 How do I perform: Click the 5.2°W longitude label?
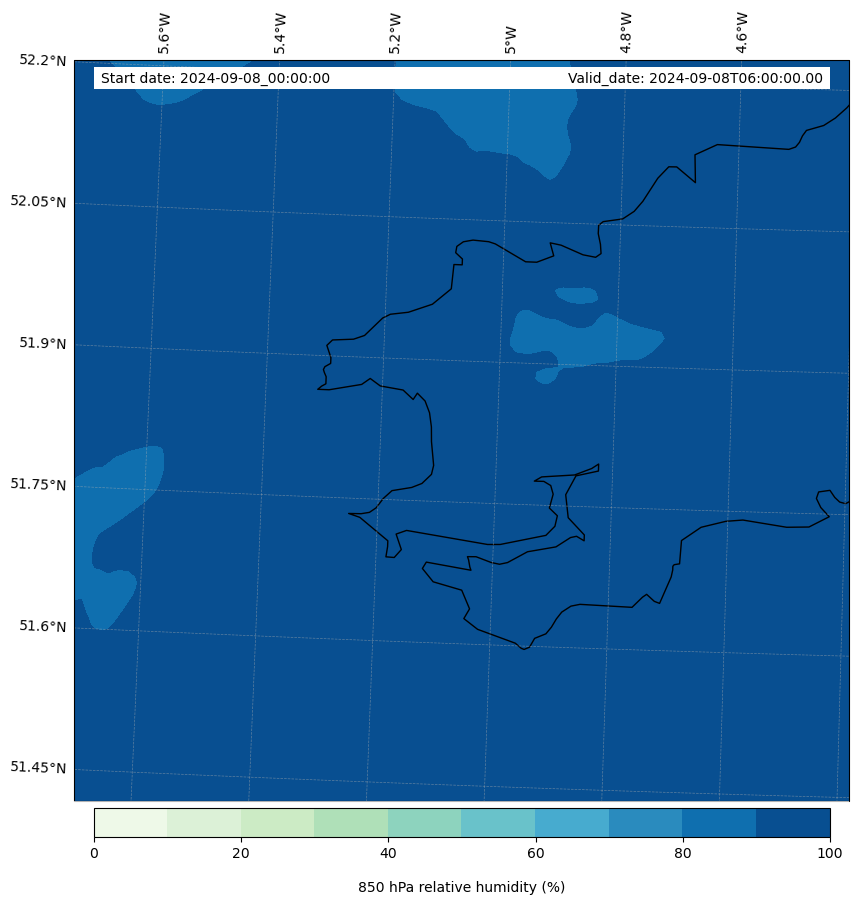coord(395,34)
